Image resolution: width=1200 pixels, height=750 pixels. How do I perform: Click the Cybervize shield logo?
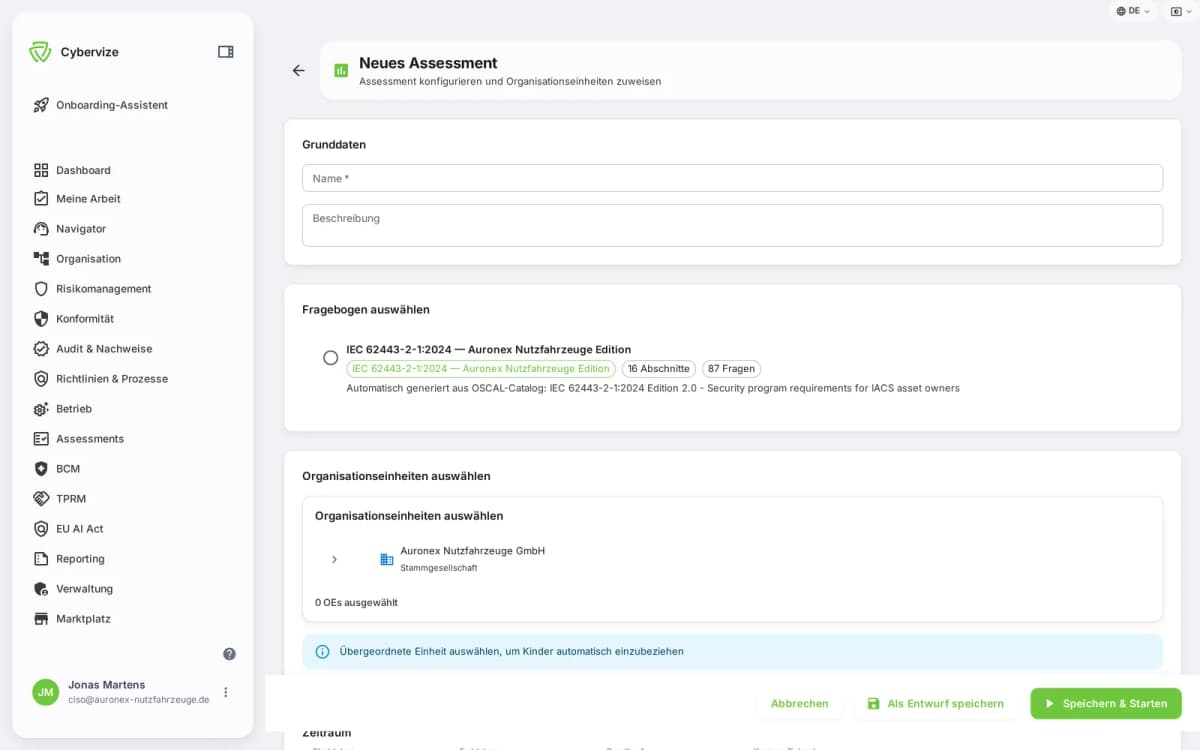(x=40, y=52)
